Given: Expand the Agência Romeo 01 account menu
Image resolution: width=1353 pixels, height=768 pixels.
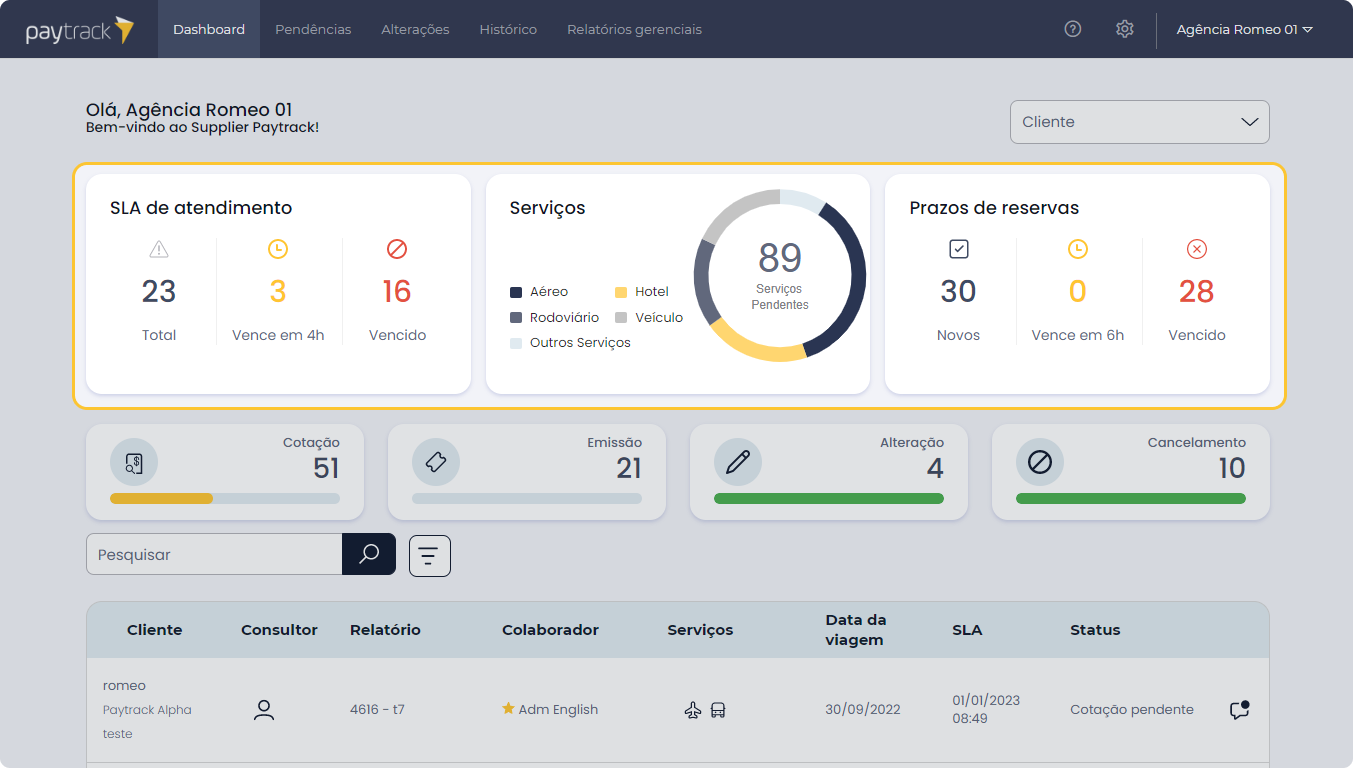Looking at the screenshot, I should point(1244,29).
